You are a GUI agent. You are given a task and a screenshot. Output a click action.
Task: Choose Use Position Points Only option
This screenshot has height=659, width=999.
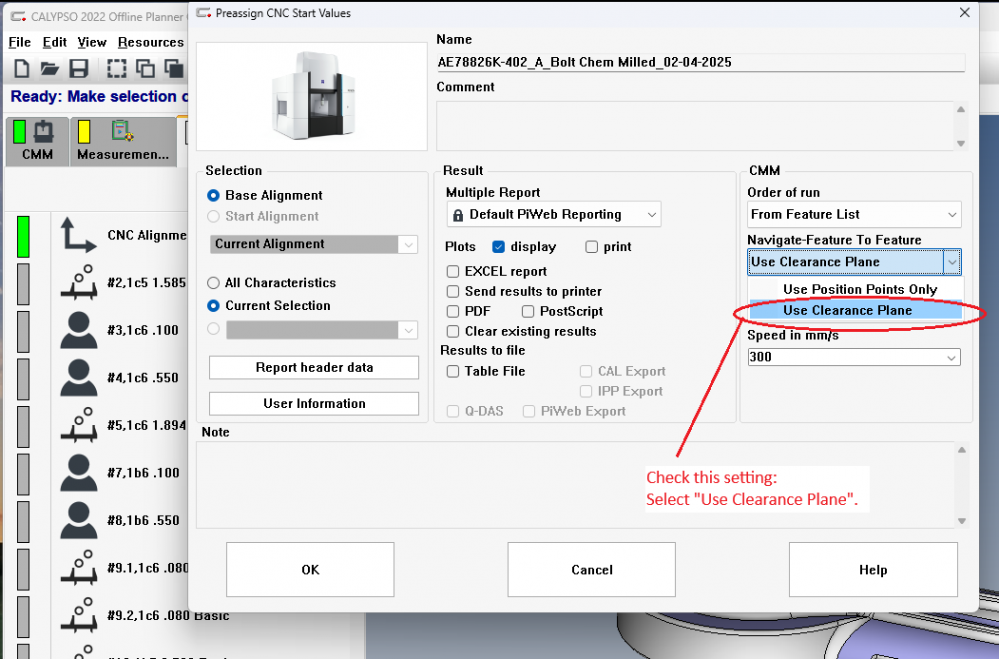859,289
